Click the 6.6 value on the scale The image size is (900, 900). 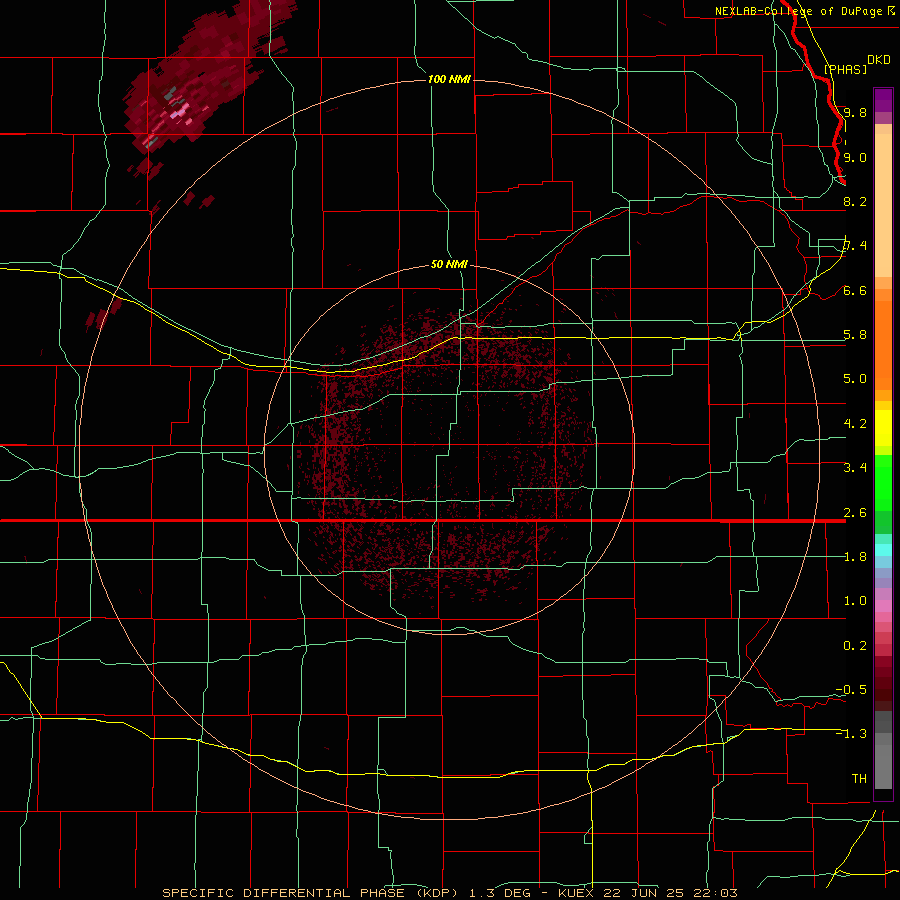coord(855,290)
